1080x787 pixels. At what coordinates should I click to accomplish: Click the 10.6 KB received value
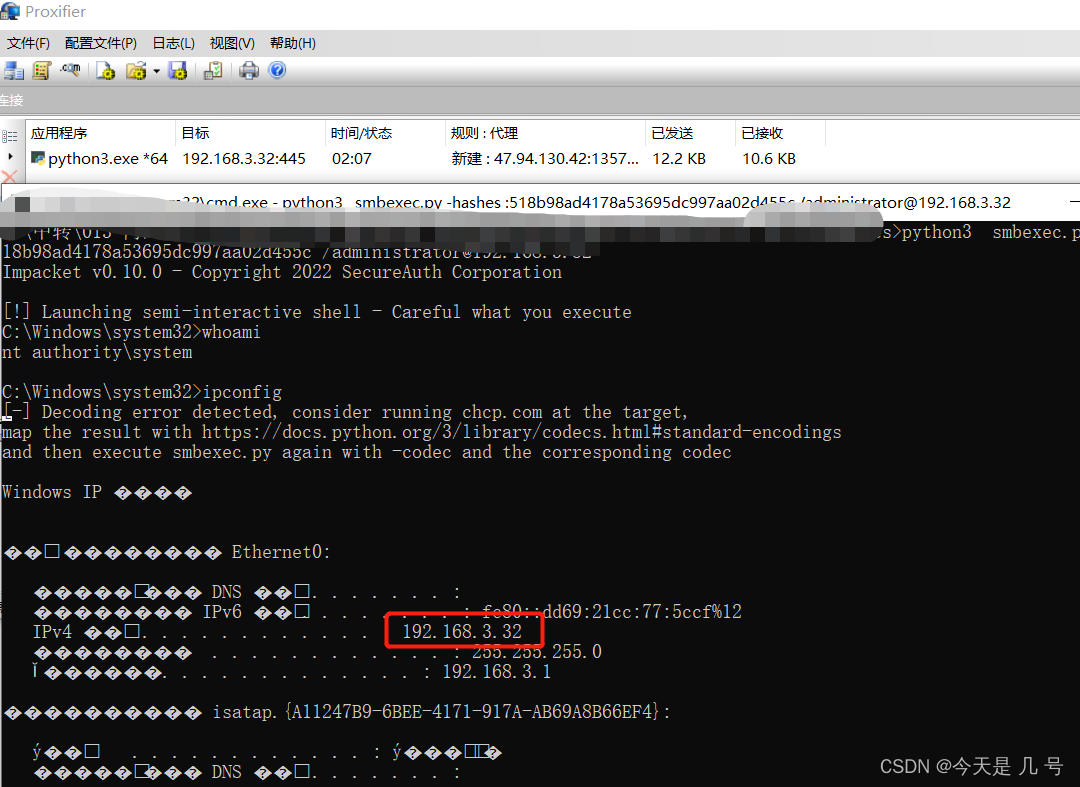769,158
